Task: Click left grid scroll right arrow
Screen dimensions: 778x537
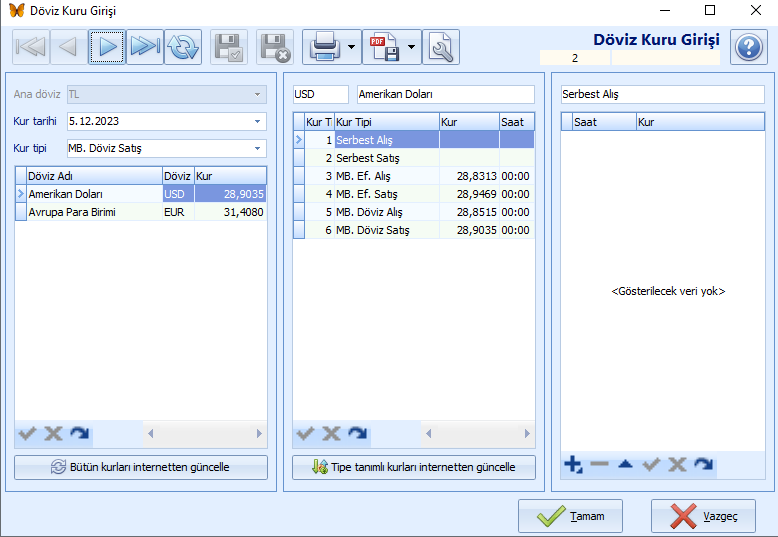Action: [x=259, y=433]
